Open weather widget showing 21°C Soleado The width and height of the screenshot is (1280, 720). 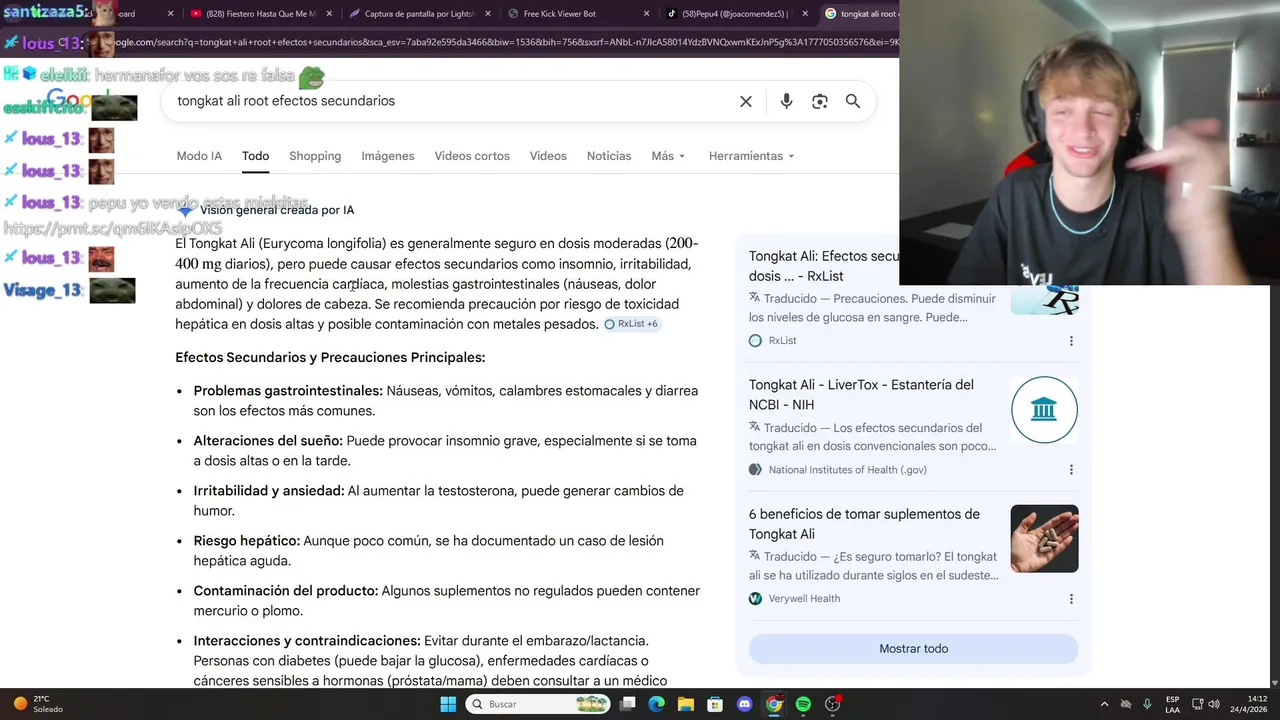pos(38,704)
